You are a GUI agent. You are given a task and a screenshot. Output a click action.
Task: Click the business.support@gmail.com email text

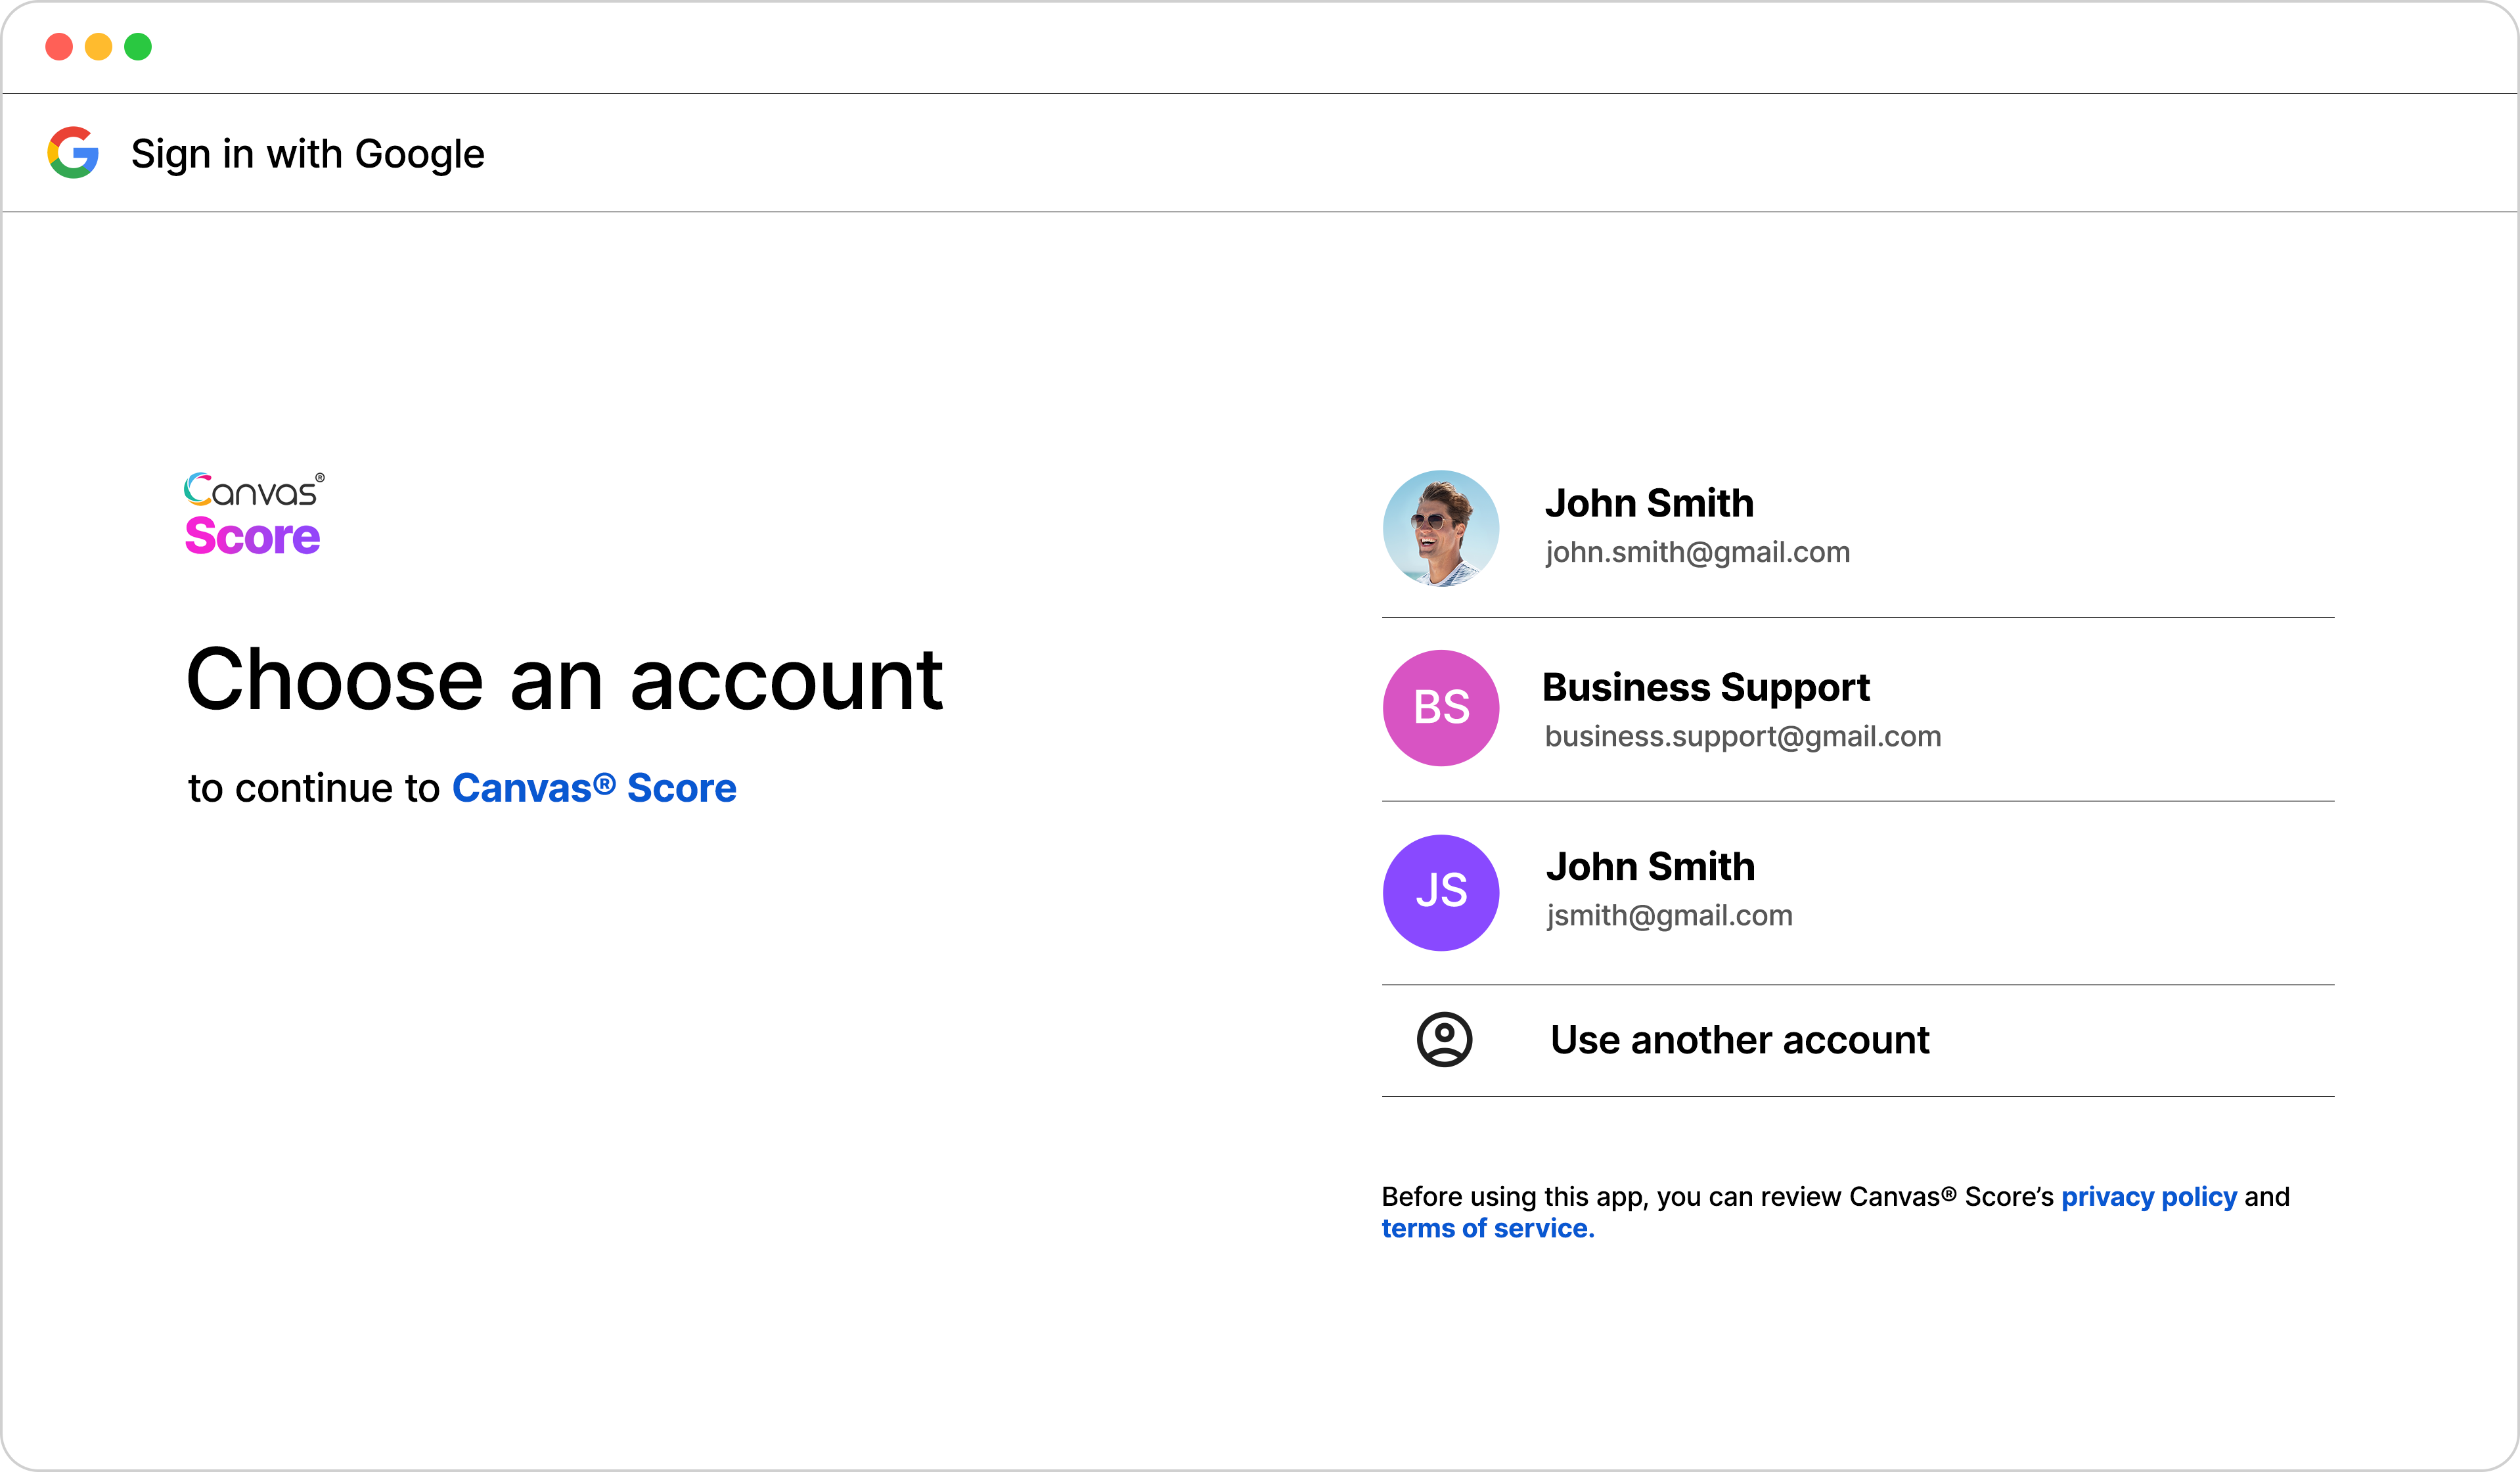click(x=1743, y=736)
